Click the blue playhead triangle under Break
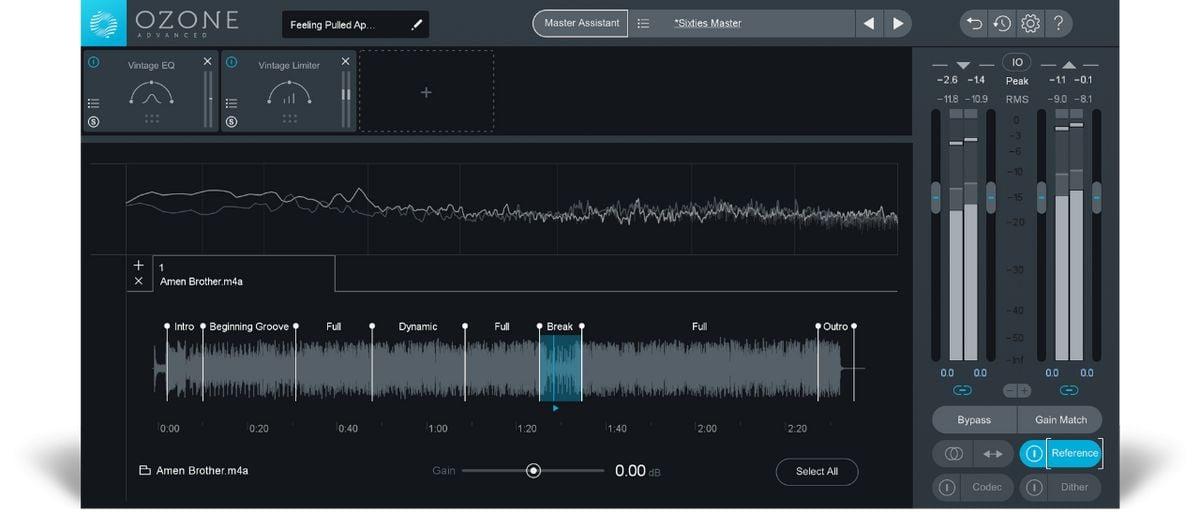This screenshot has width=1200, height=518. coord(555,408)
